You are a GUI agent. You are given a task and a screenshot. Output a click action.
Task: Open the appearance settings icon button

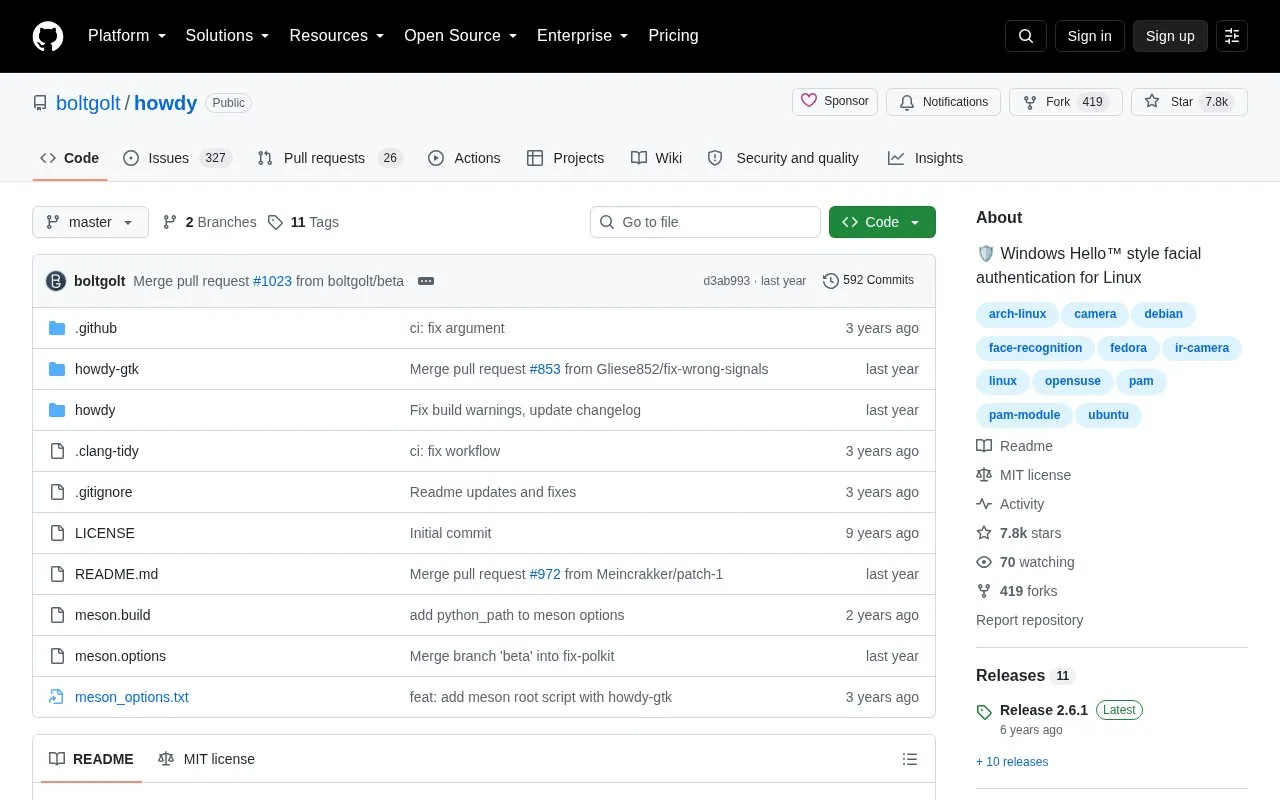1232,36
